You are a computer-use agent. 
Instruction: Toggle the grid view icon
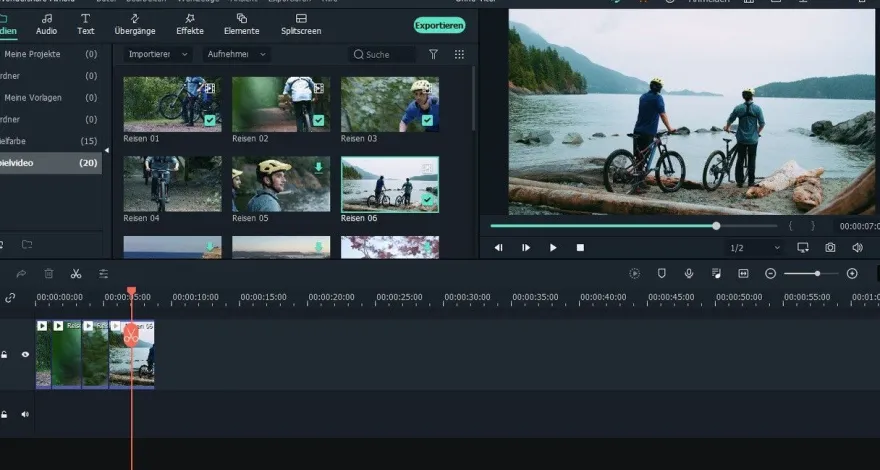coord(459,54)
